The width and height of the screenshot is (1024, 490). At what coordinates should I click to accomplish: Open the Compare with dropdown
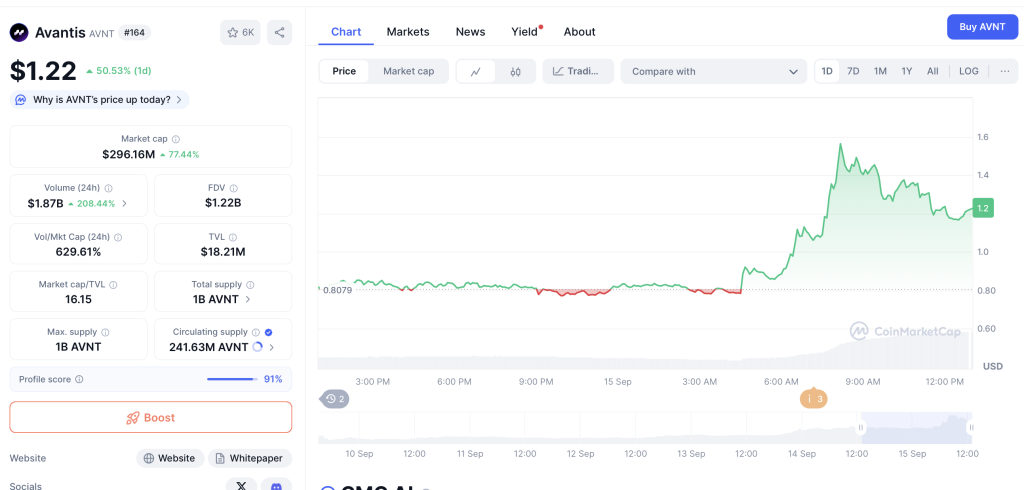pyautogui.click(x=714, y=71)
